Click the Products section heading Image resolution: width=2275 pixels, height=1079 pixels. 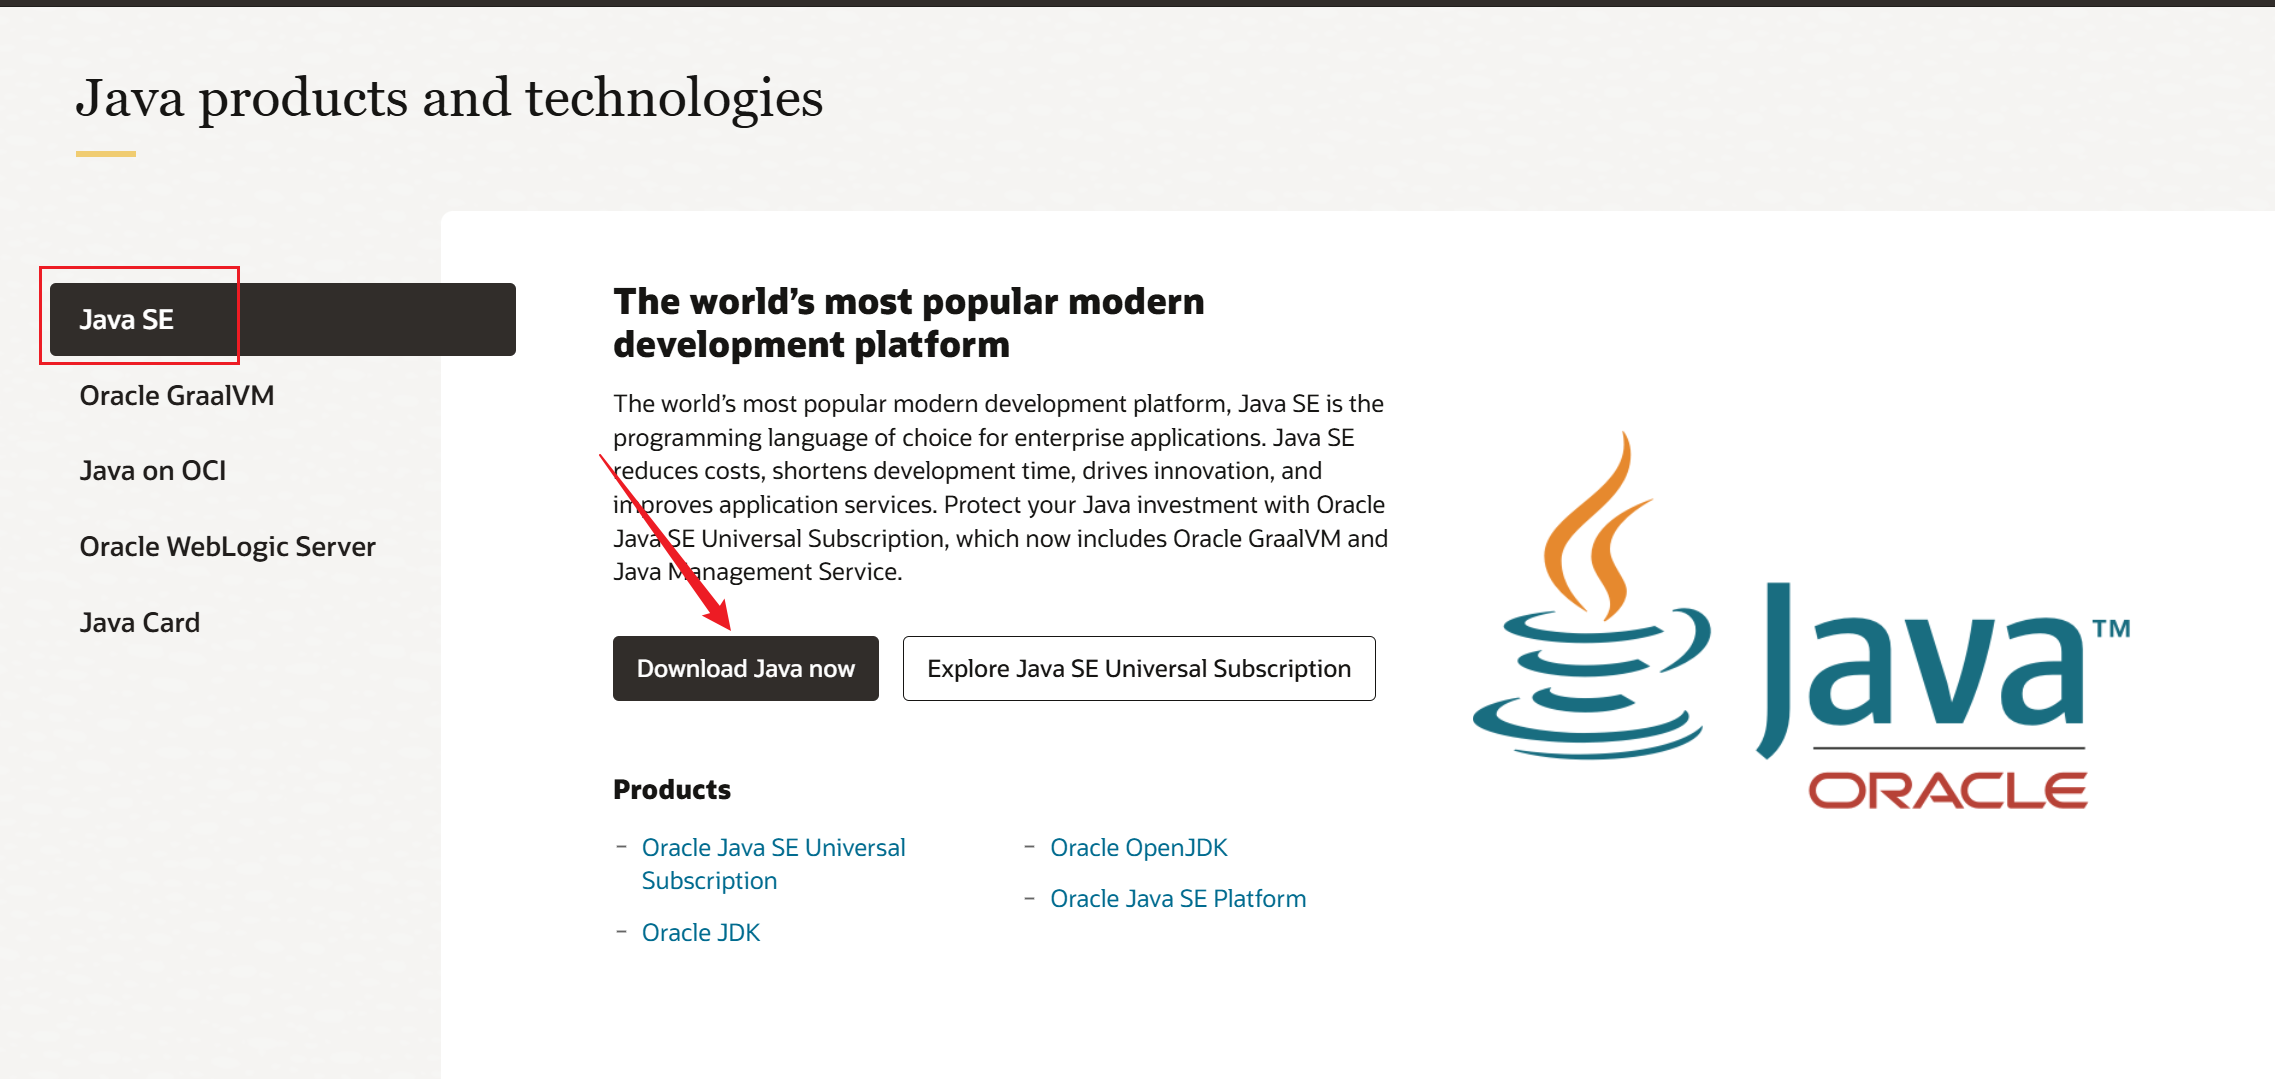coord(672,790)
